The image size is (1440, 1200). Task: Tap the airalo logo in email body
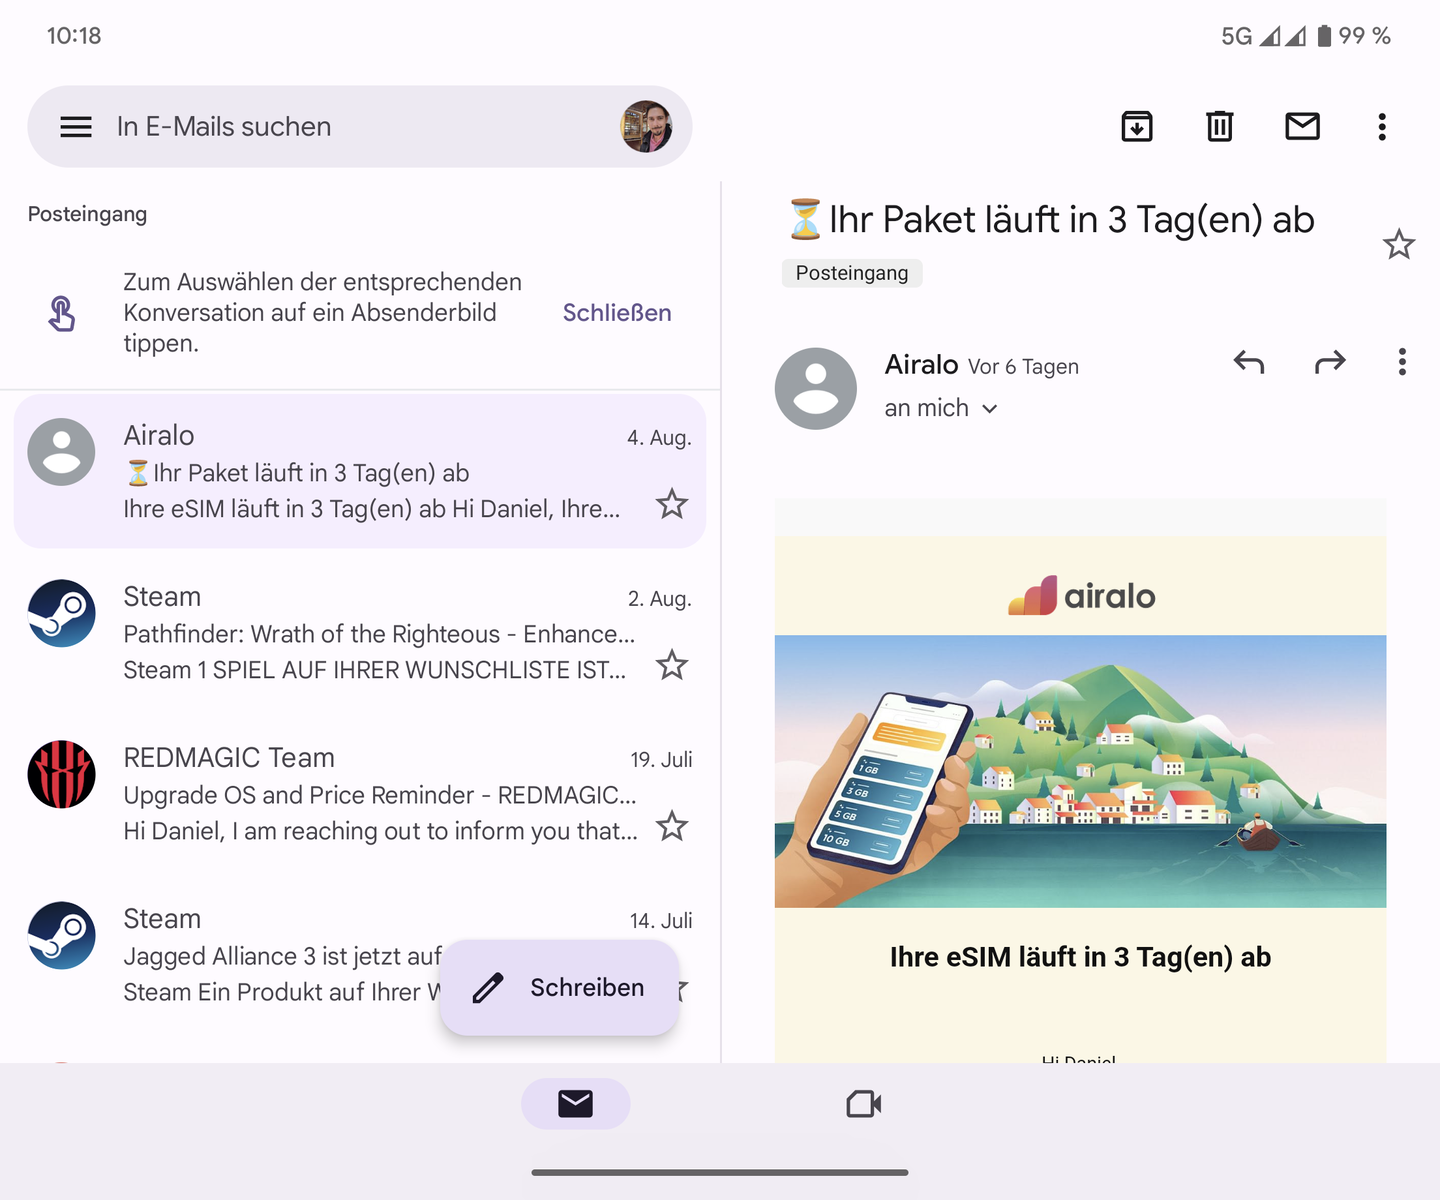click(x=1081, y=596)
